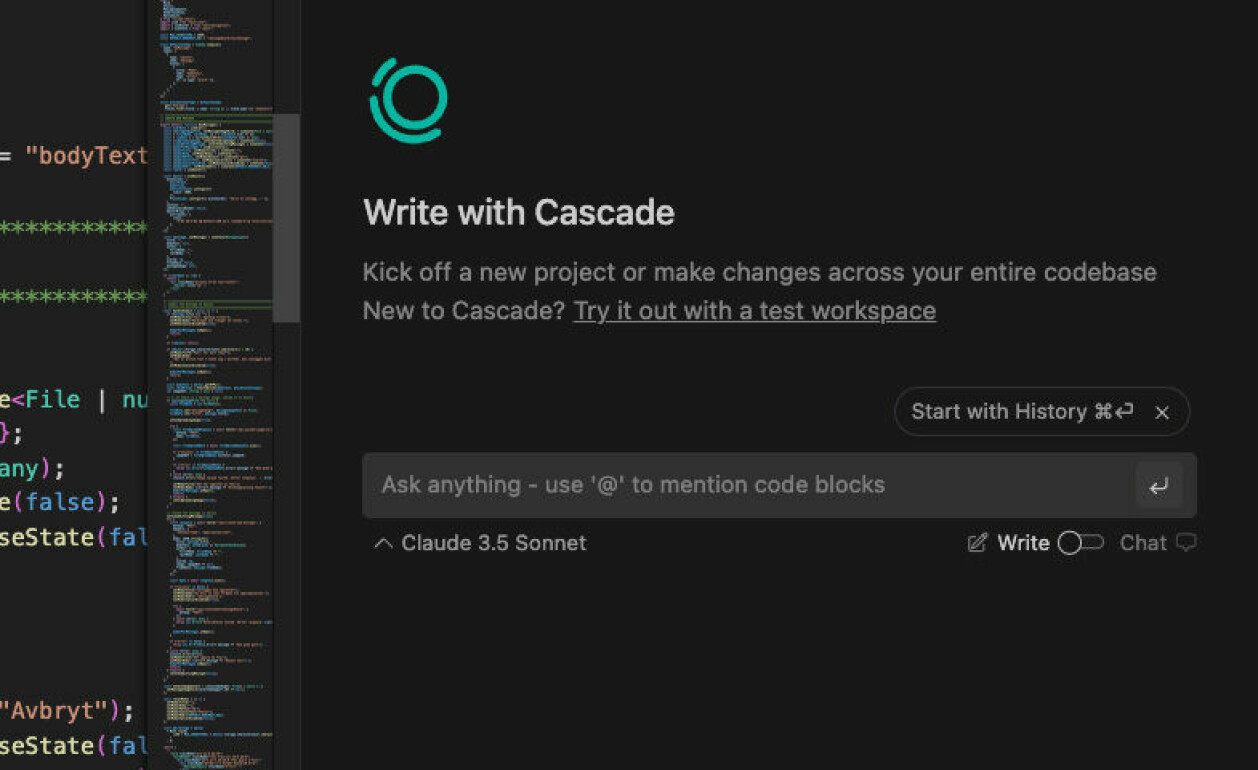Select Chat mode label
The height and width of the screenshot is (770, 1258).
1143,543
